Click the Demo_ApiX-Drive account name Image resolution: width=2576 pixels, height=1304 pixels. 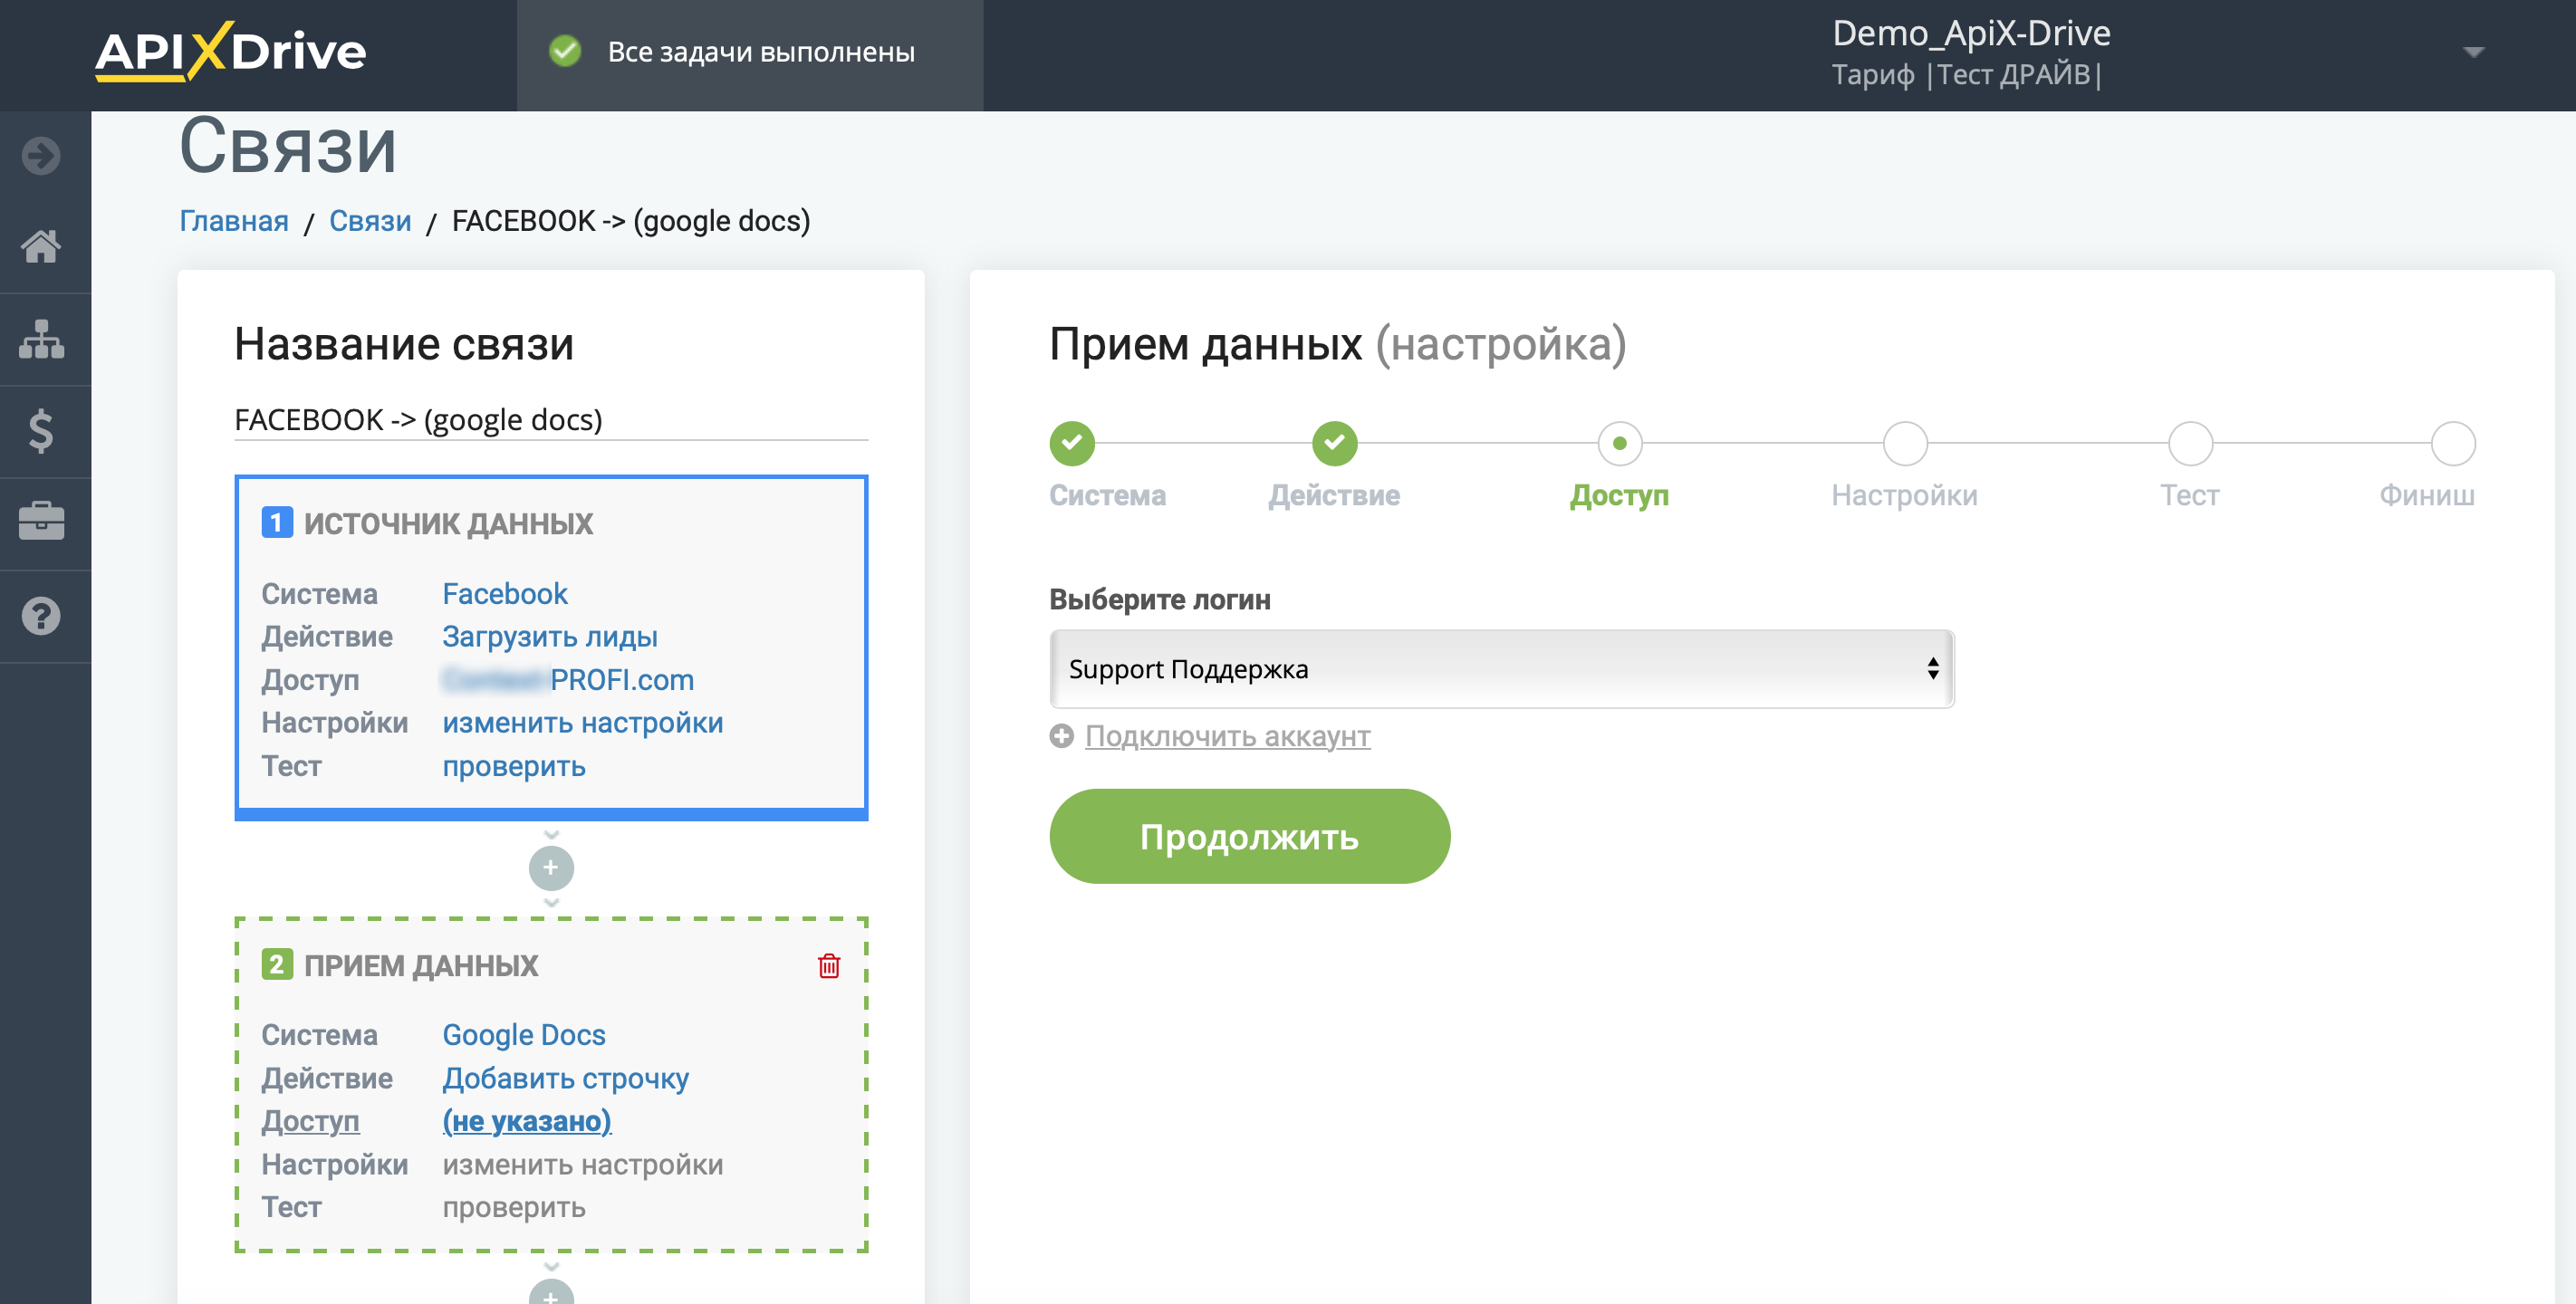coord(1971,33)
